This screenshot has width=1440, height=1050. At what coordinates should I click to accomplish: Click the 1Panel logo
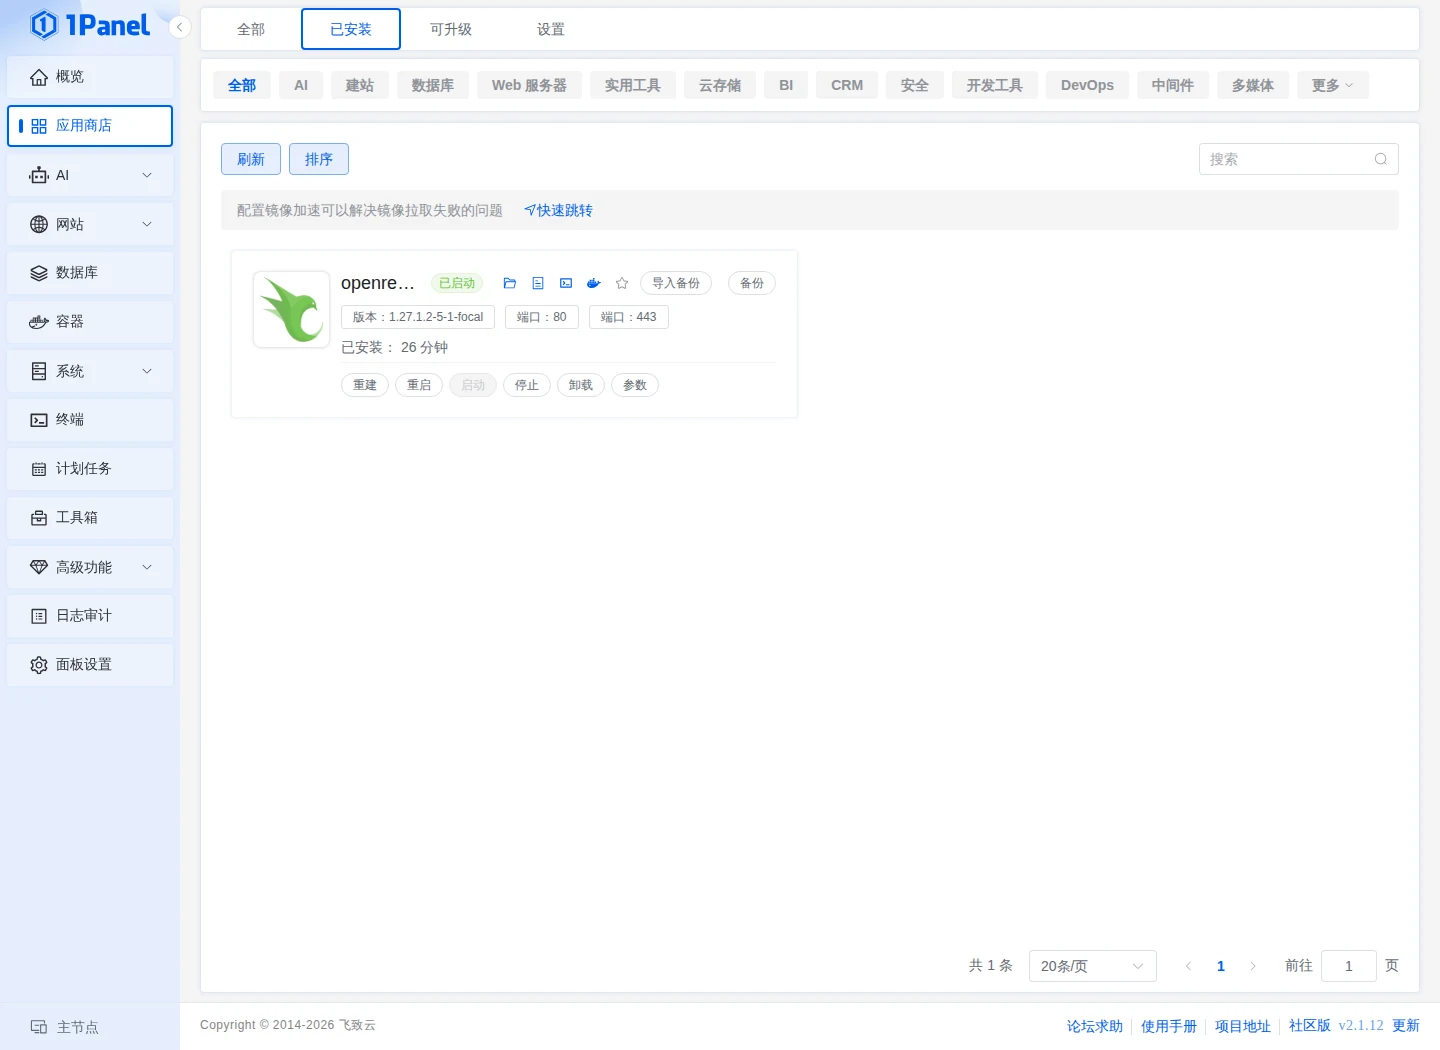tap(90, 25)
